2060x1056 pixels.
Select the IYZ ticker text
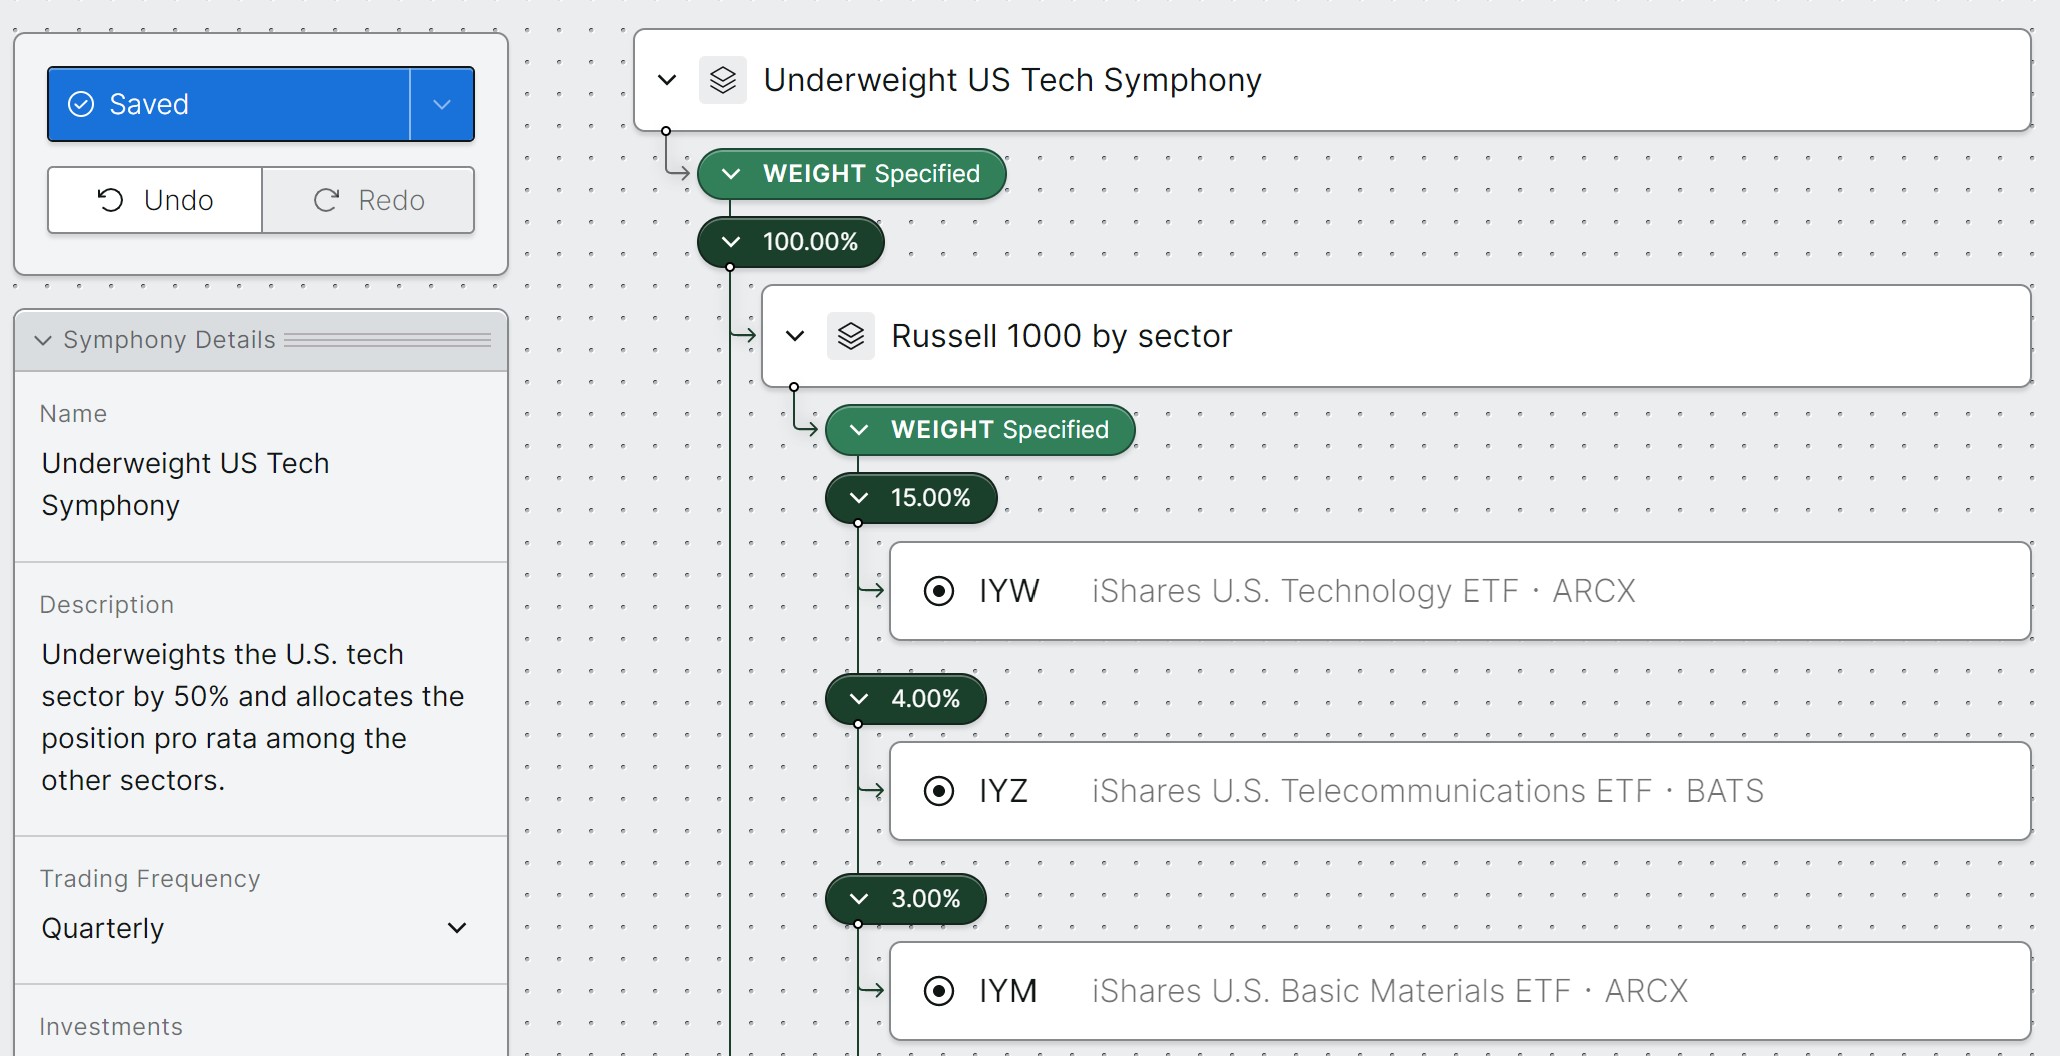tap(1003, 791)
